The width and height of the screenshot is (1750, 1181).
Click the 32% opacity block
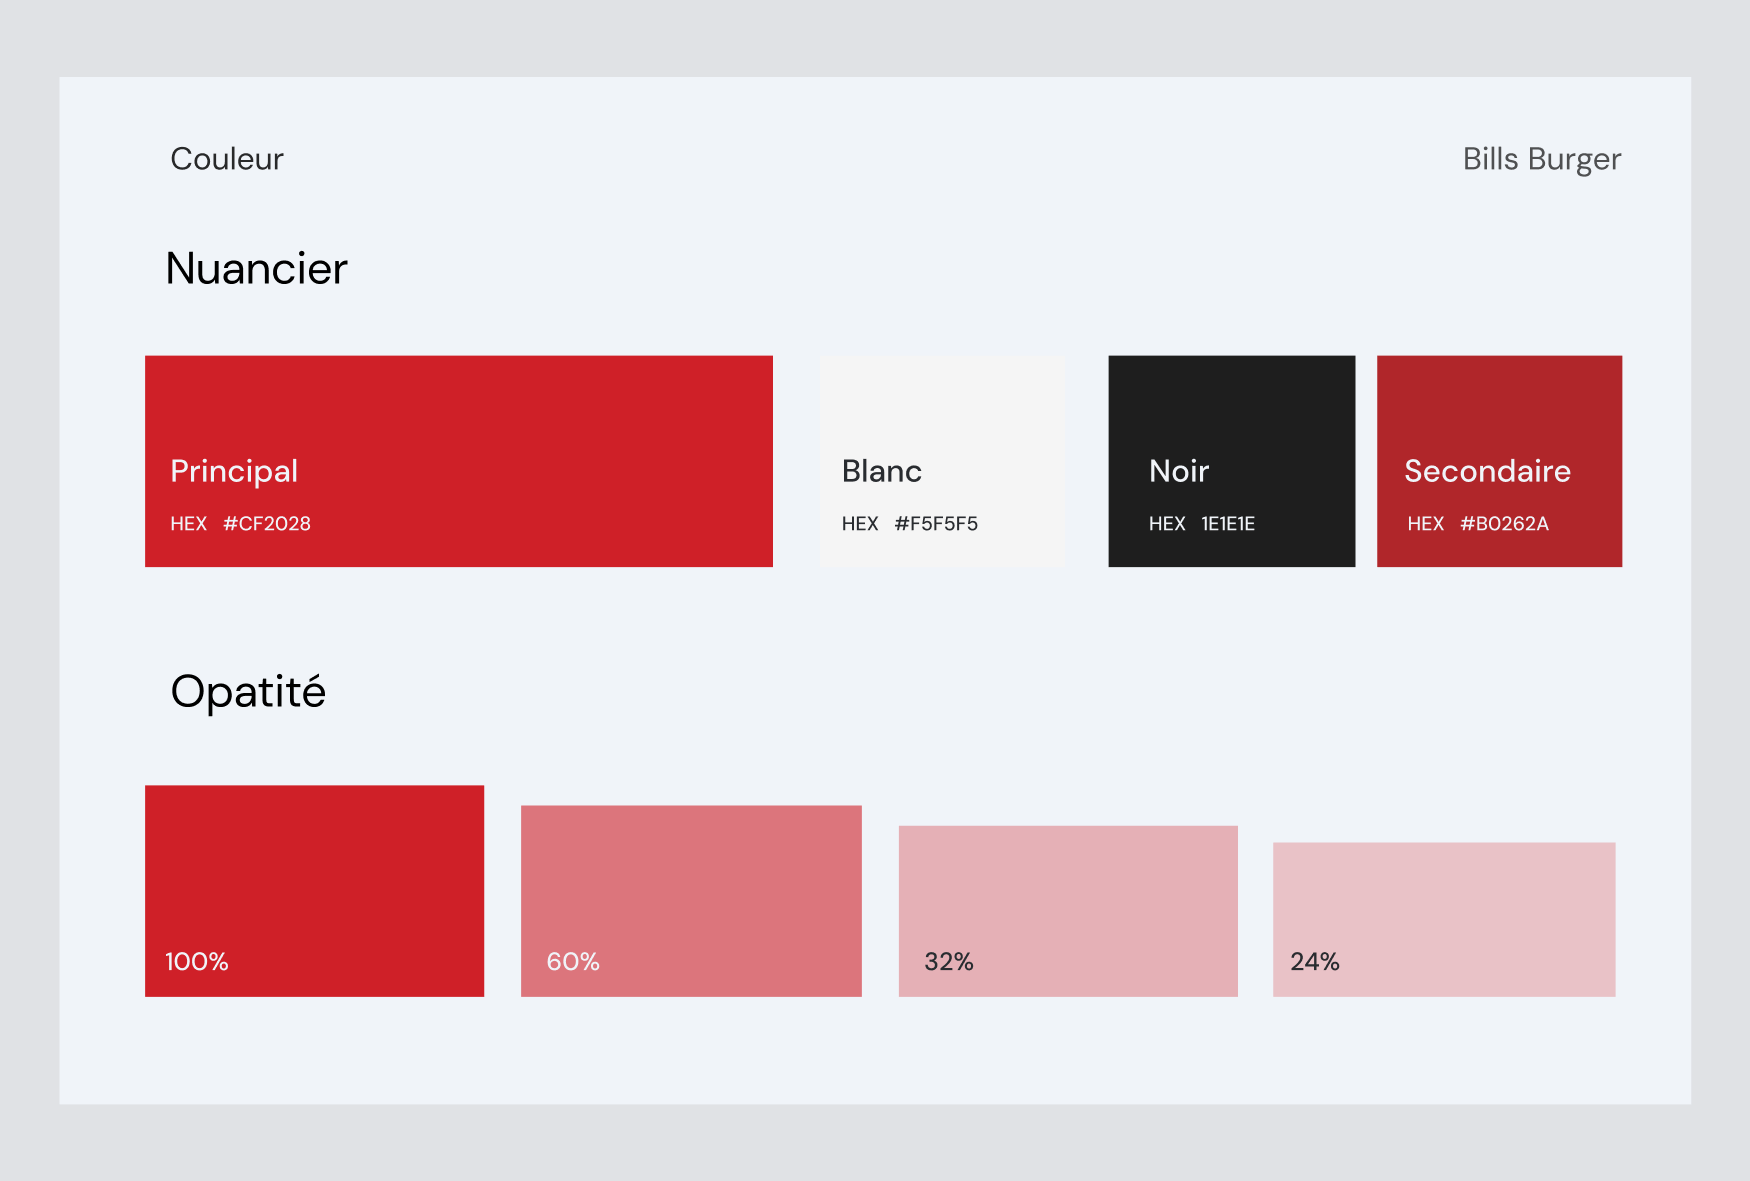click(x=1068, y=911)
